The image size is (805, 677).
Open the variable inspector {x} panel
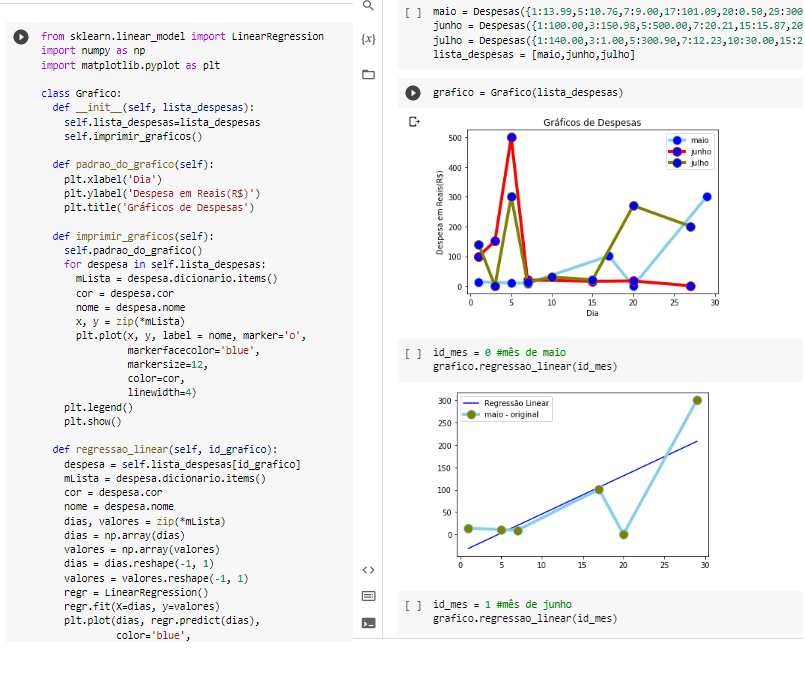tap(369, 38)
